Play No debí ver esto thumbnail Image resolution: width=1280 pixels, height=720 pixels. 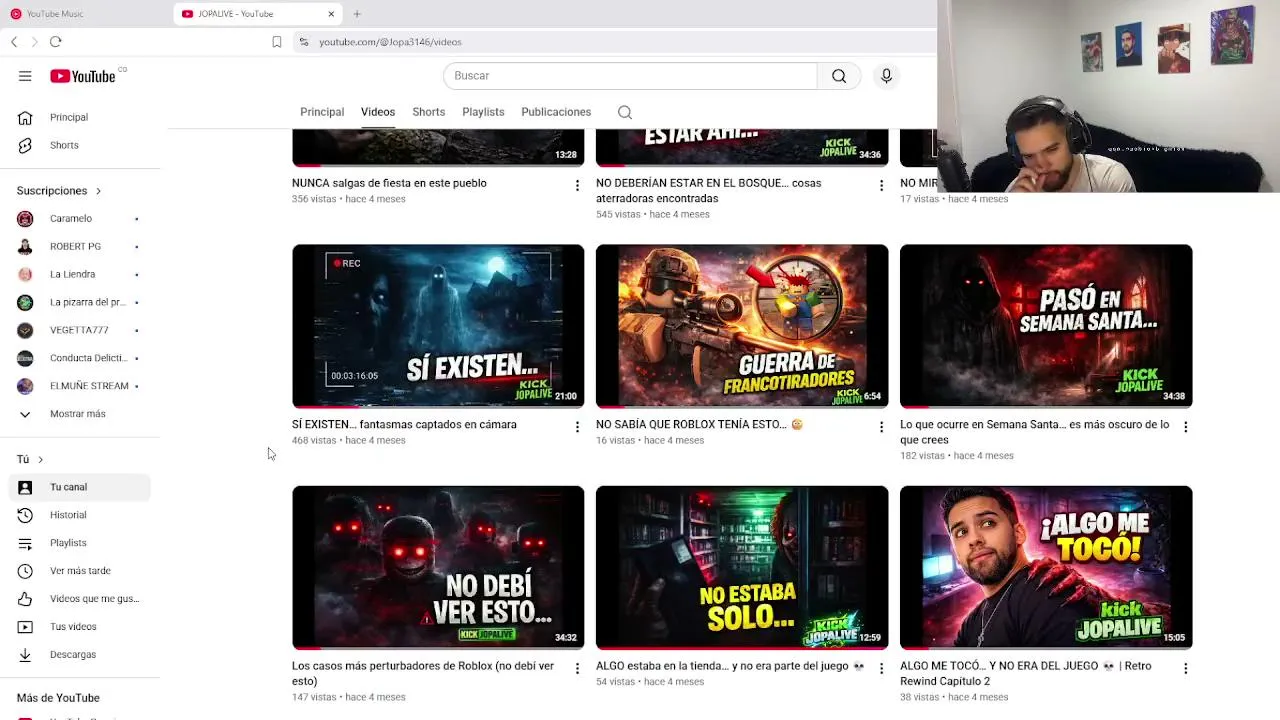438,568
